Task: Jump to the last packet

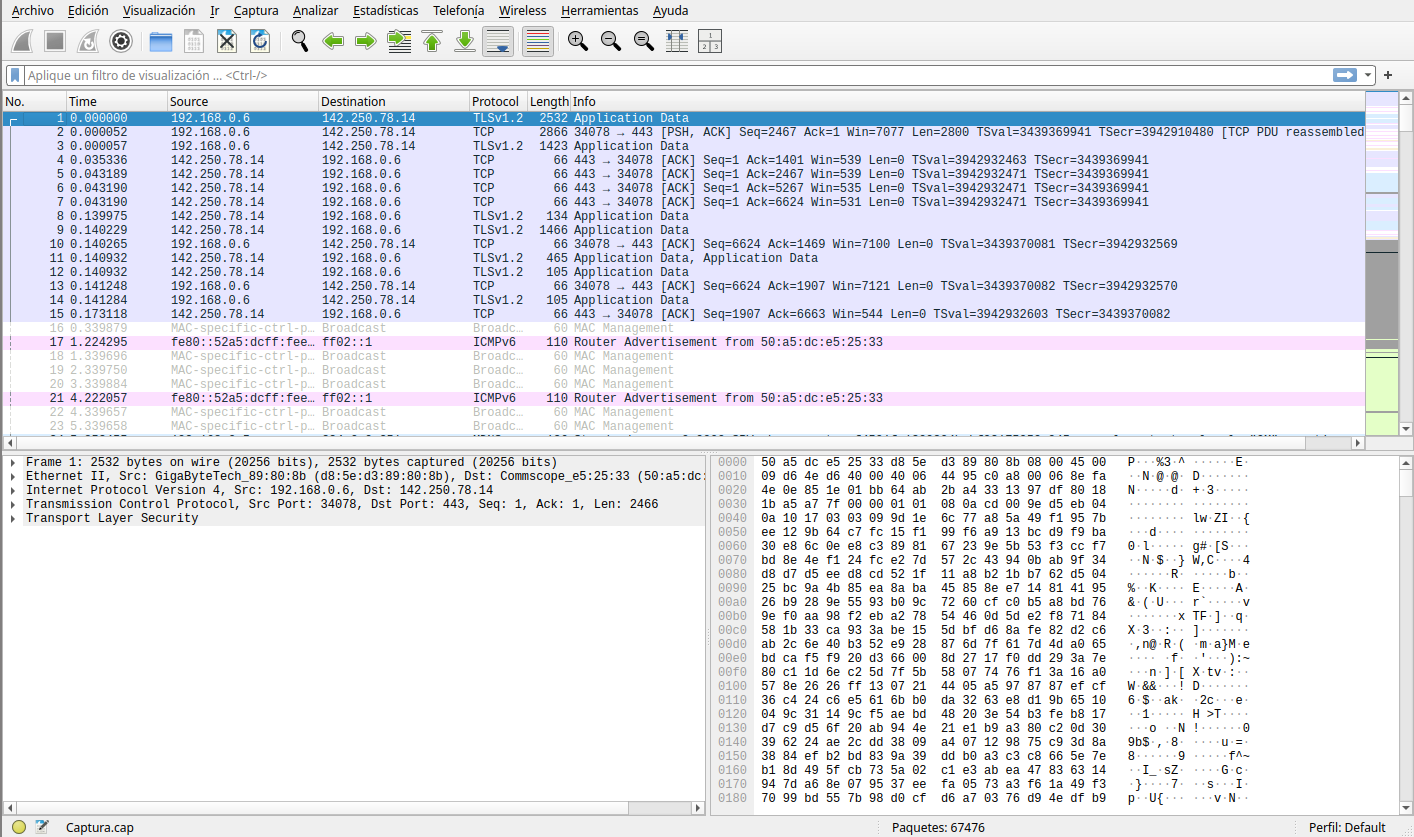Action: pos(465,41)
